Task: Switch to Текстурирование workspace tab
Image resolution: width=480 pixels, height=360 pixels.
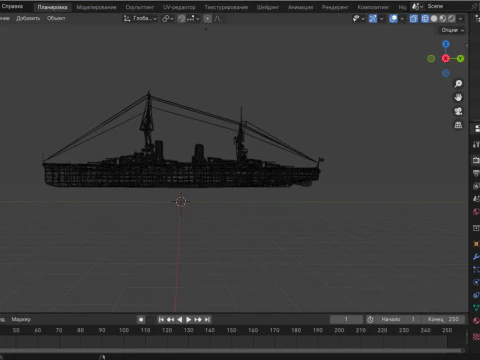Action: (x=226, y=7)
